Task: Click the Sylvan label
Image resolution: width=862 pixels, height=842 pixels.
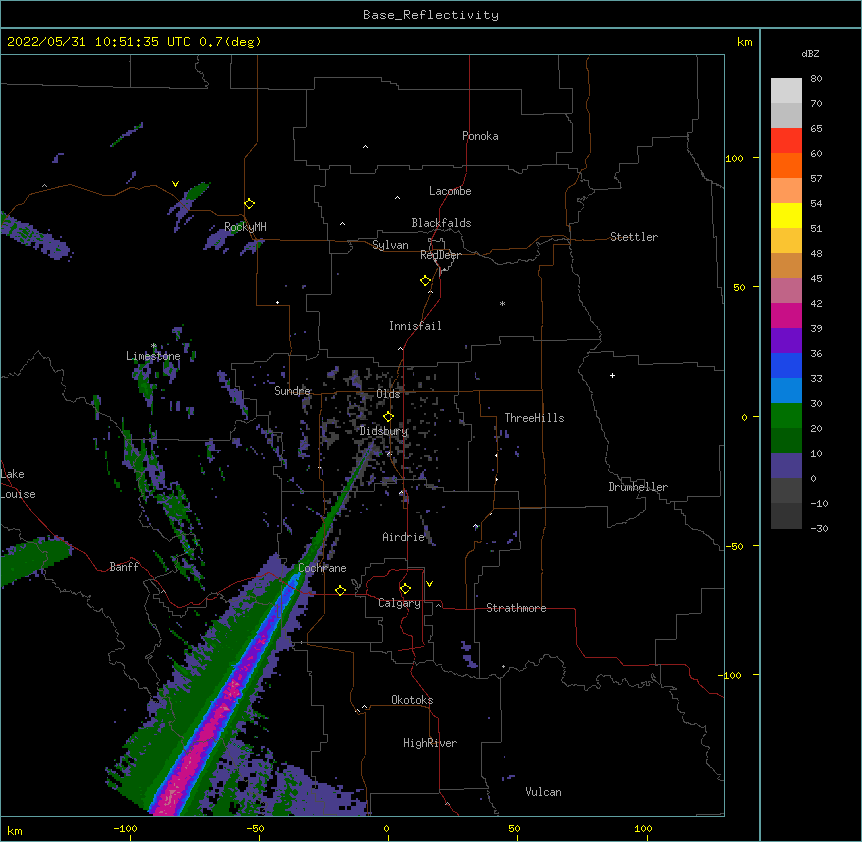Action: tap(390, 245)
